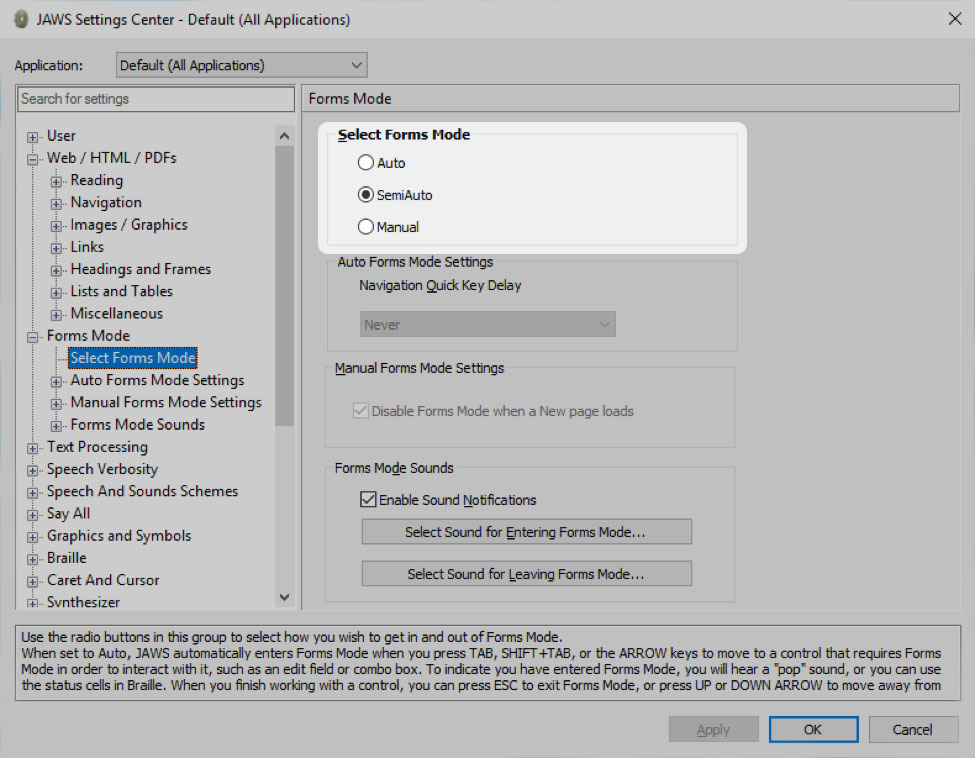
Task: Click the Search for settings field
Action: click(155, 99)
